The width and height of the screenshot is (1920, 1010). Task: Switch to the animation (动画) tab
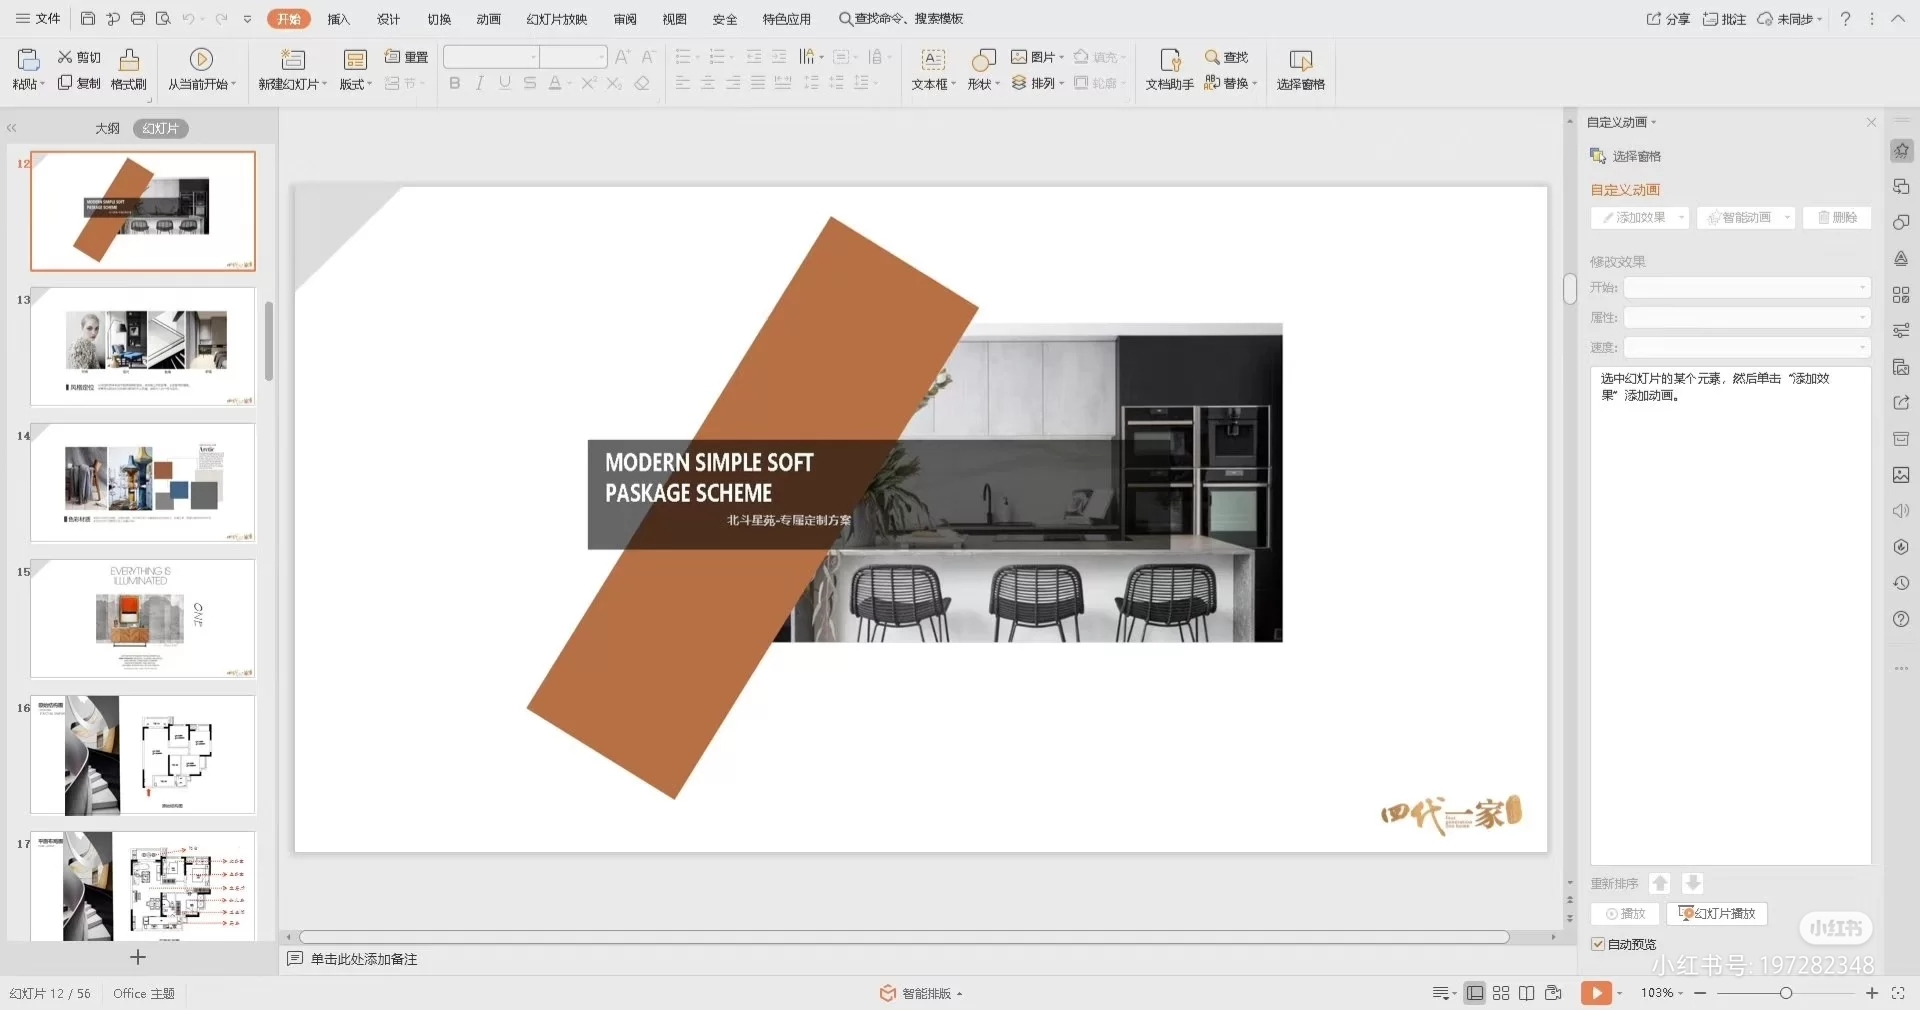point(489,19)
